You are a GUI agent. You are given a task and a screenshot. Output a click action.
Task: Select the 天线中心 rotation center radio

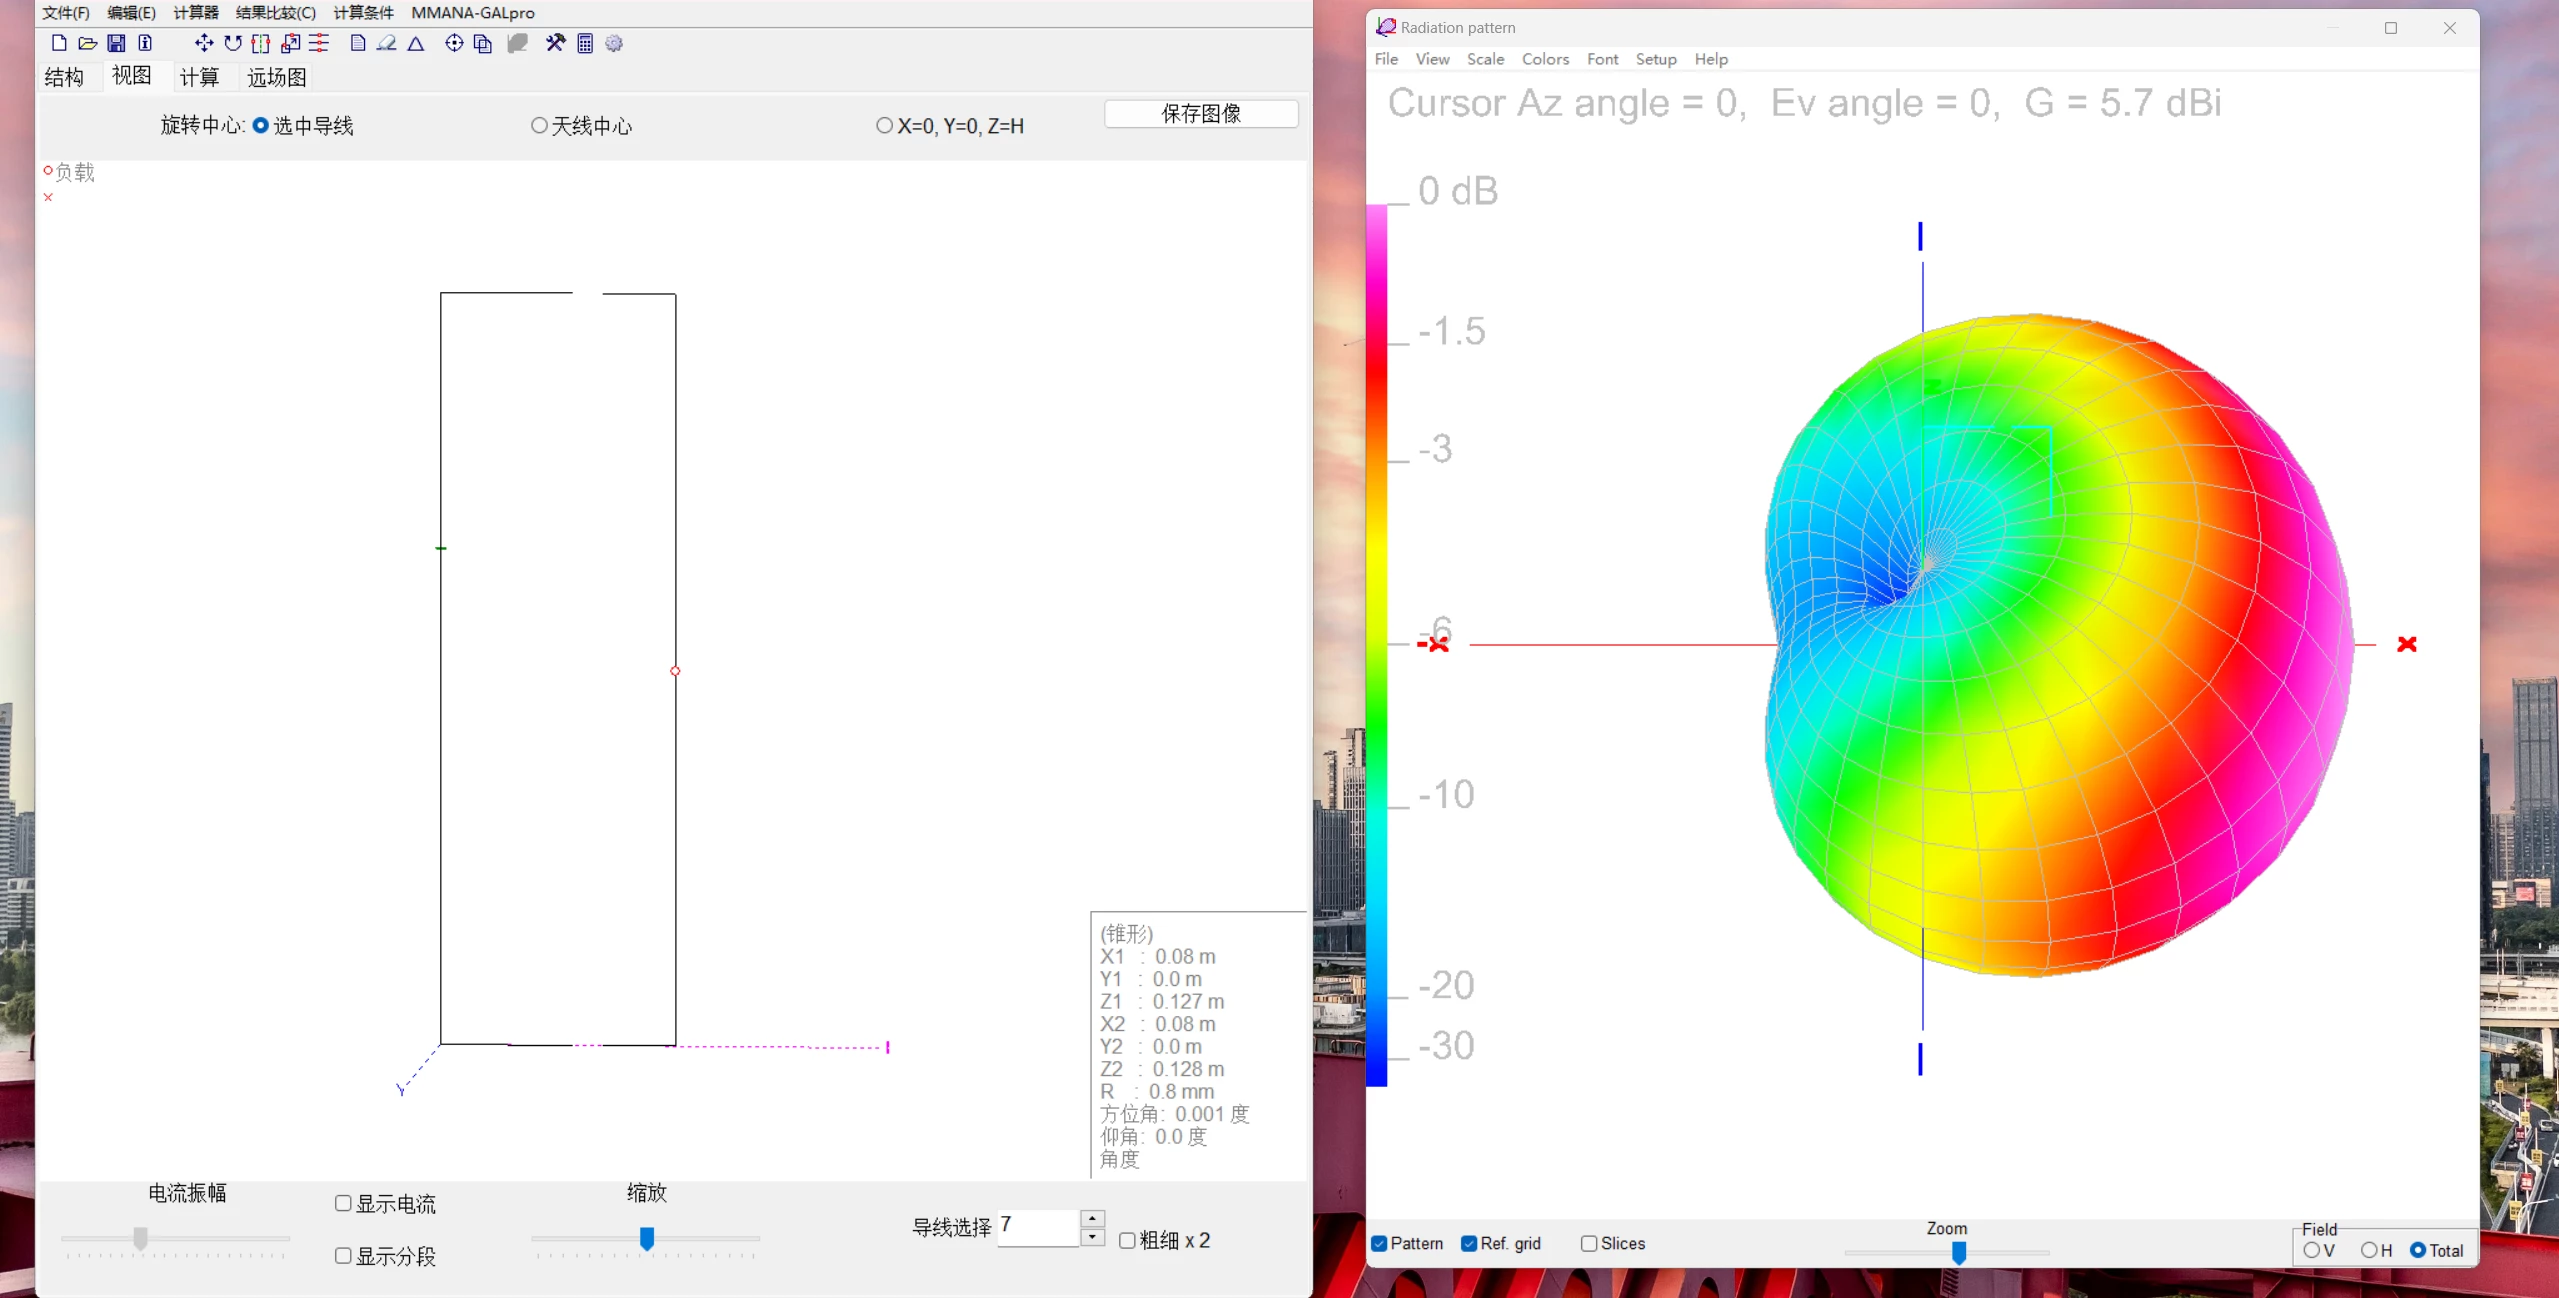(539, 126)
